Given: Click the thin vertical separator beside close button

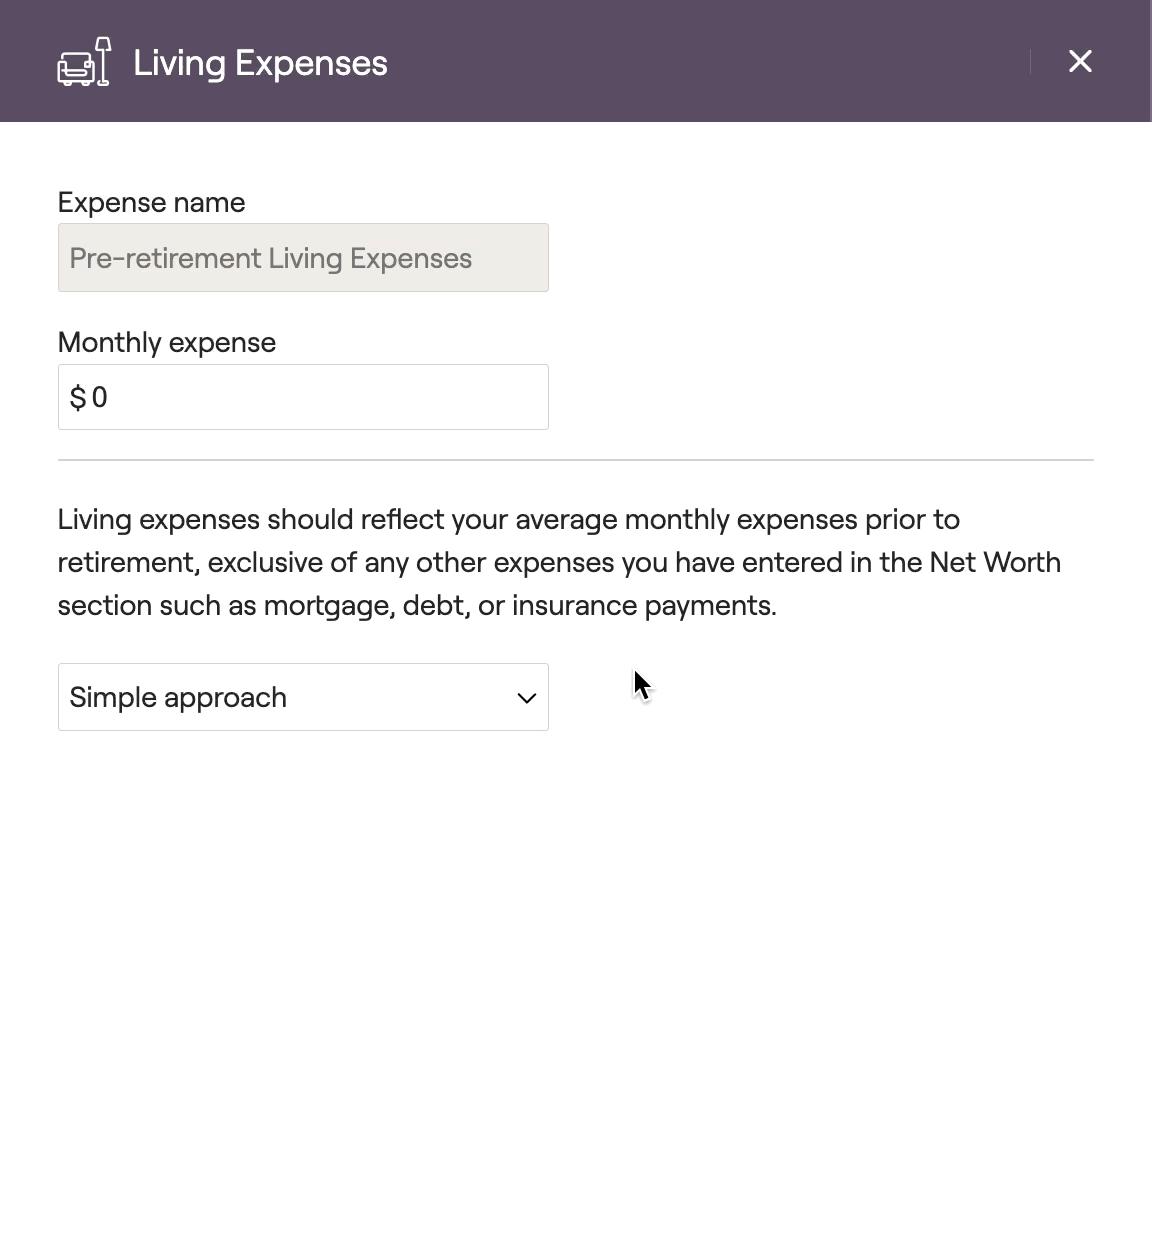Looking at the screenshot, I should click(x=1030, y=61).
